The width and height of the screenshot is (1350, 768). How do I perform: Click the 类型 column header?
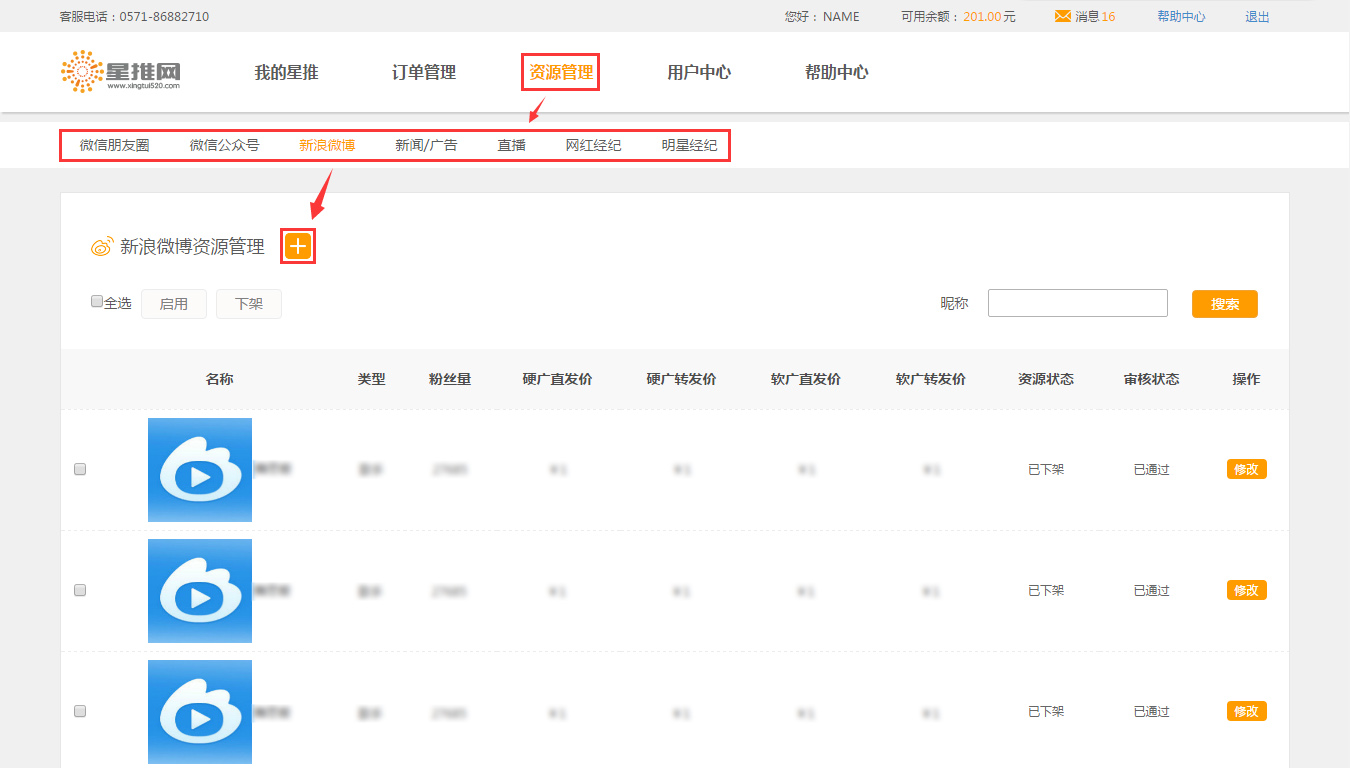point(371,379)
